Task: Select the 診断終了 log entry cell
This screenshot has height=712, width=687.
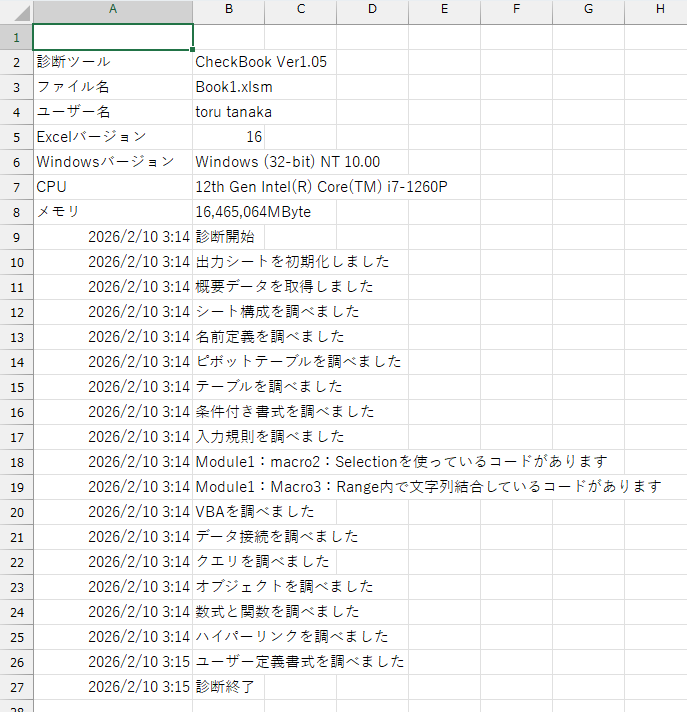Action: pyautogui.click(x=228, y=687)
